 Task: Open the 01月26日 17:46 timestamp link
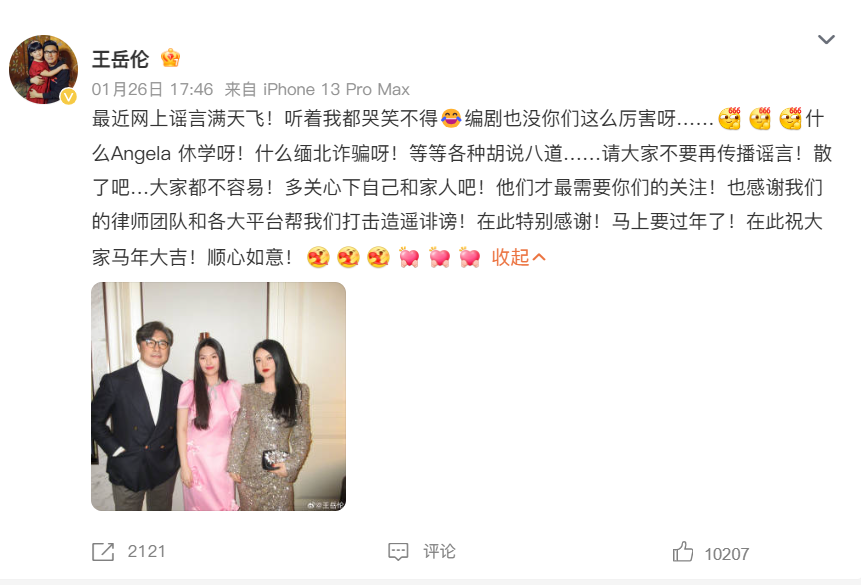(x=152, y=89)
